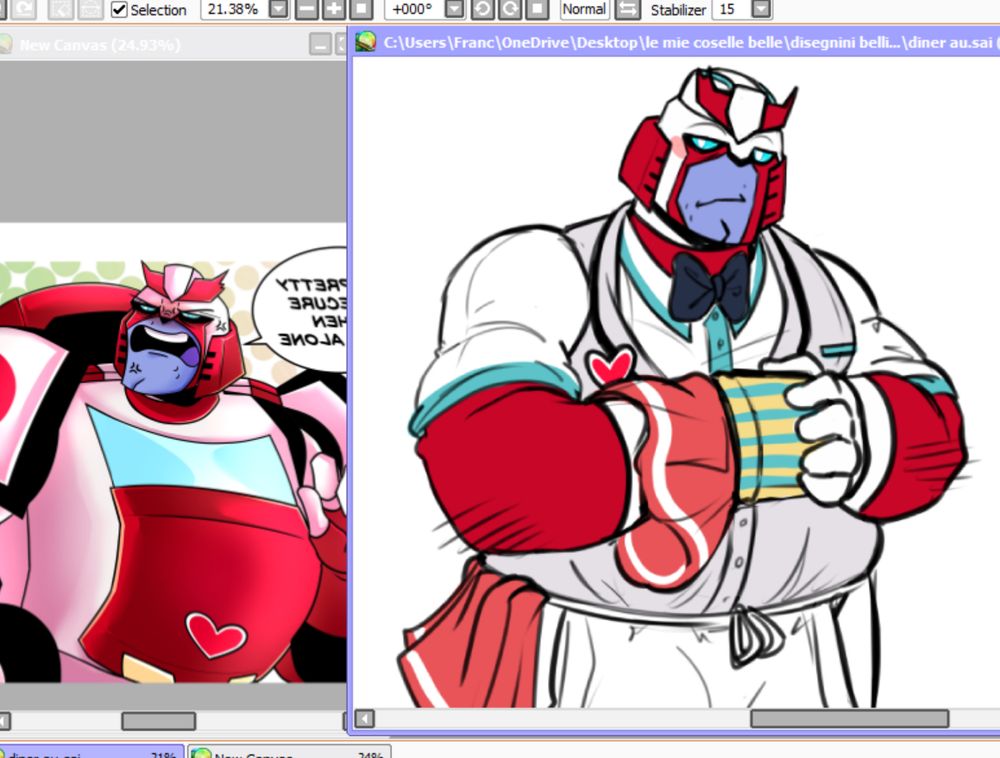Image resolution: width=1000 pixels, height=758 pixels.
Task: Reset zoom with the square button beside plus
Action: [x=361, y=9]
